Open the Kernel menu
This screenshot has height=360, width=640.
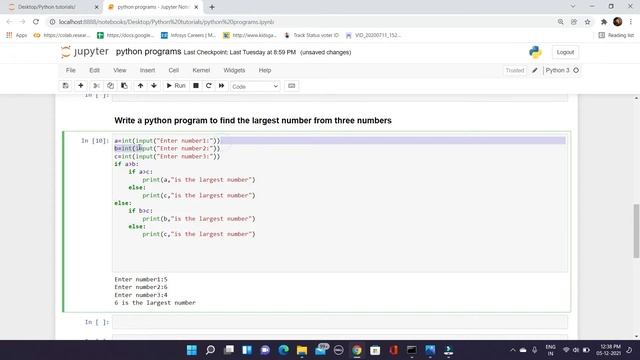point(201,70)
